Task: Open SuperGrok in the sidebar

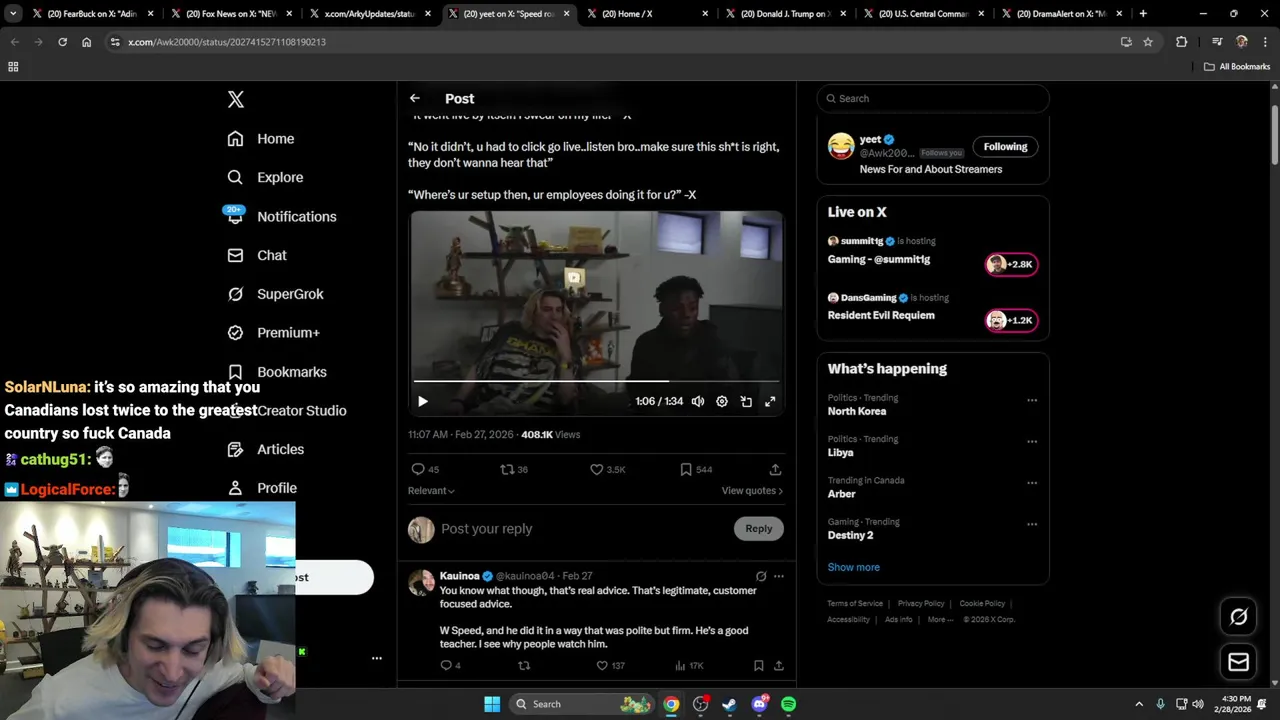Action: click(x=275, y=294)
